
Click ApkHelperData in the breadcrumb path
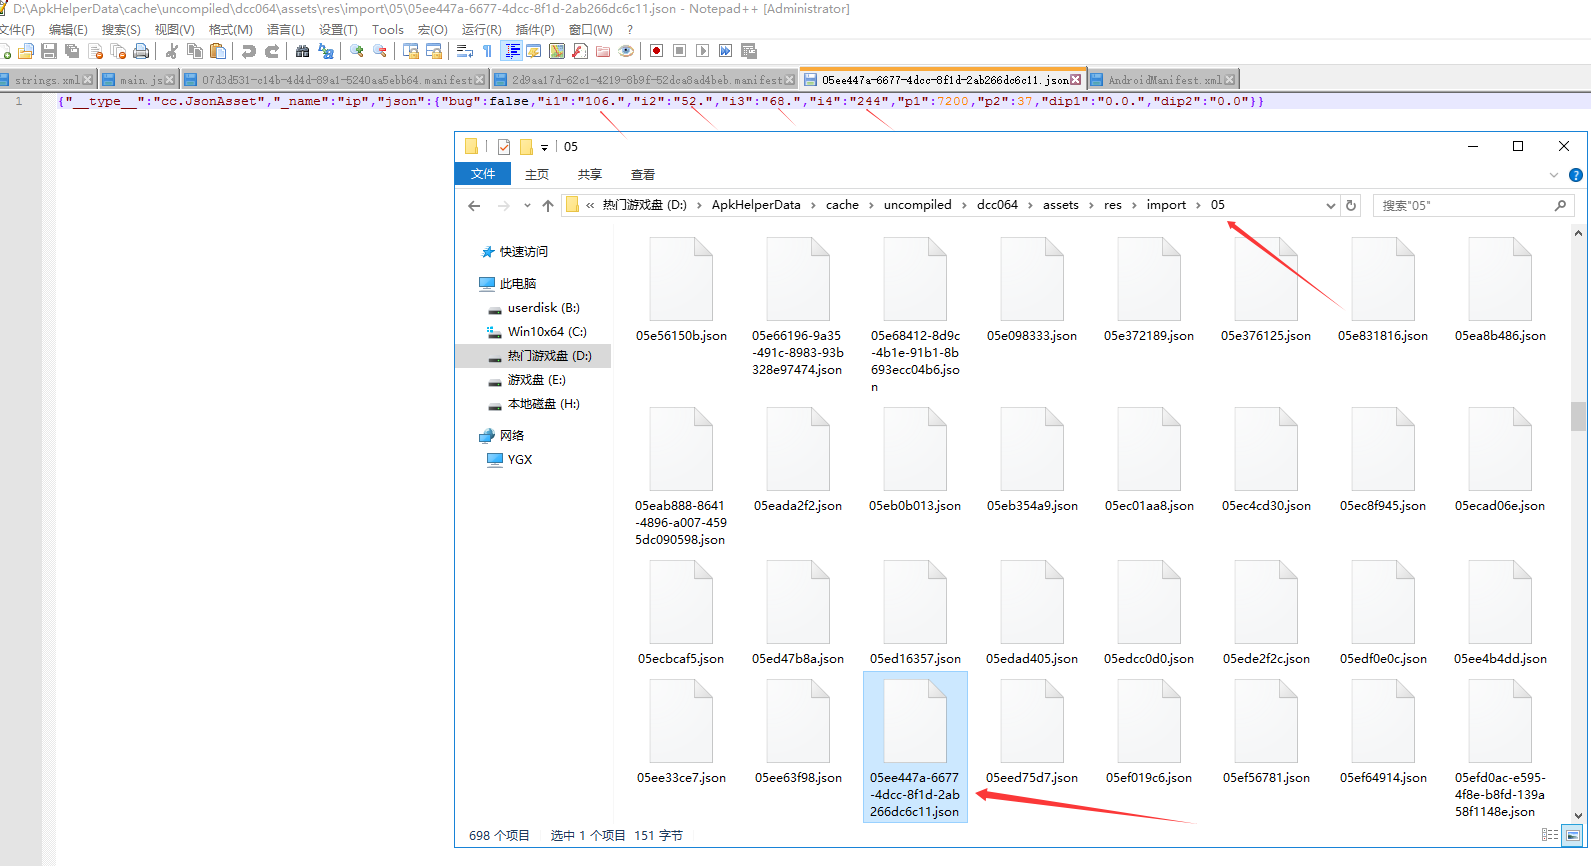755,205
